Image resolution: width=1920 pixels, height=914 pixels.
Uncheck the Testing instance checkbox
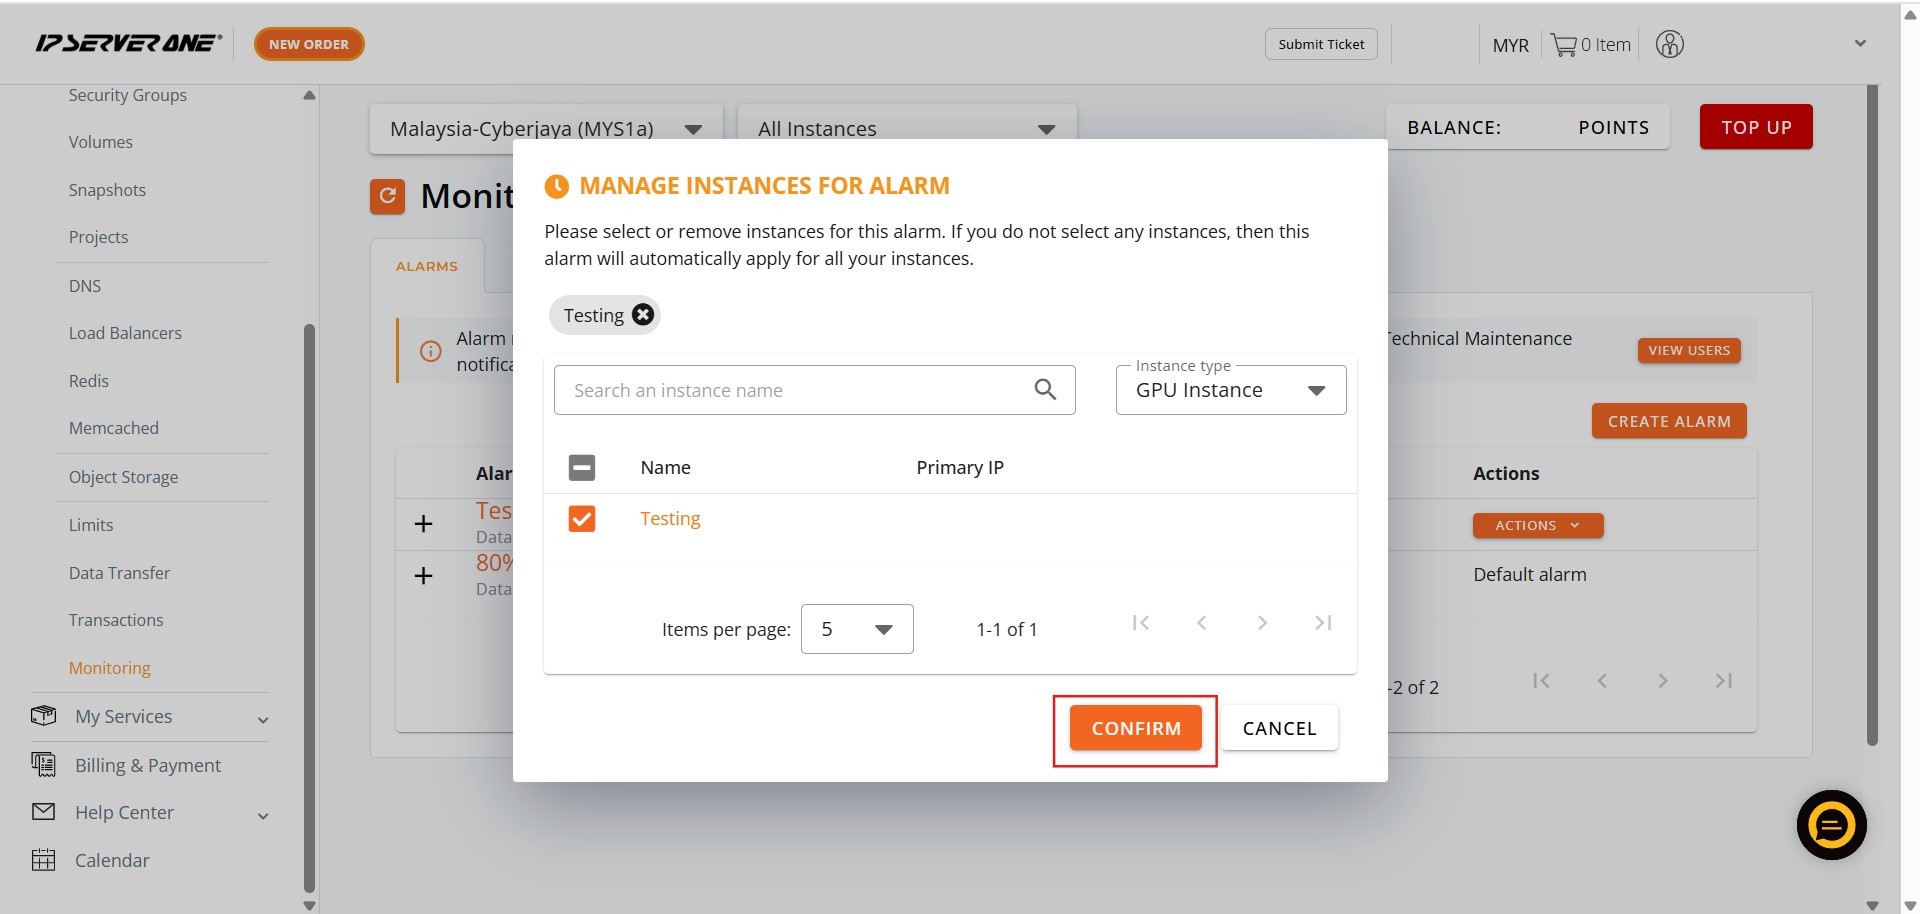[x=582, y=519]
